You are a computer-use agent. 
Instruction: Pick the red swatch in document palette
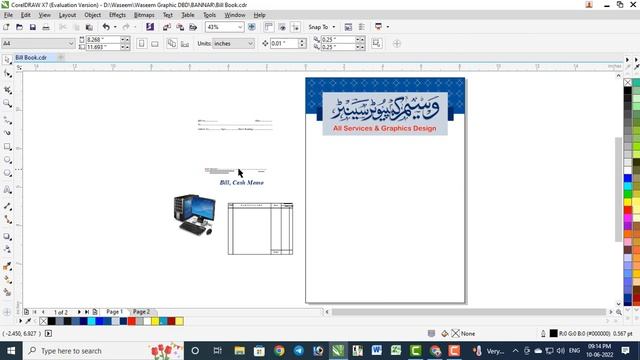(x=131, y=321)
